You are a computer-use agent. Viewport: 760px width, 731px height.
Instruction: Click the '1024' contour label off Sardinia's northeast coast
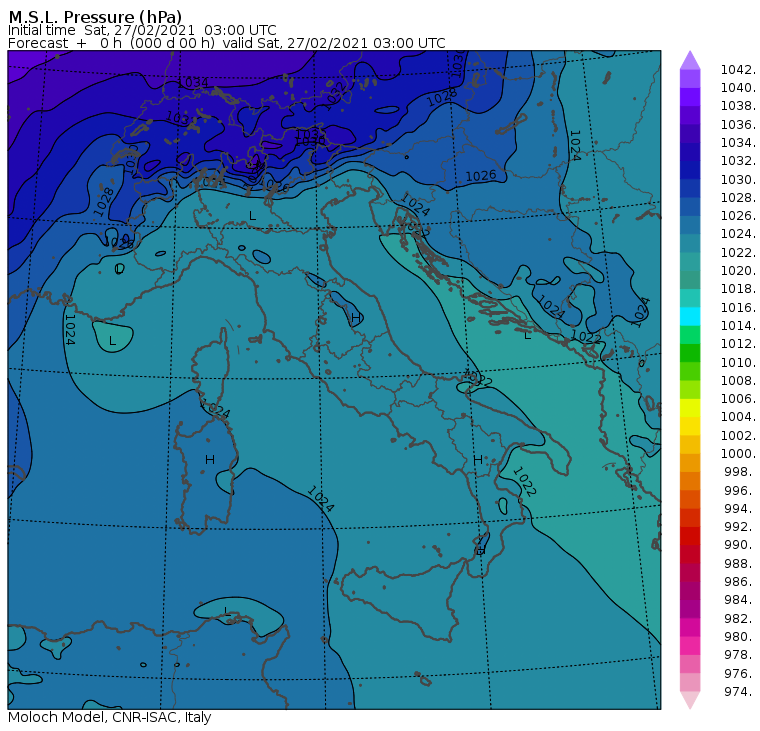click(216, 410)
